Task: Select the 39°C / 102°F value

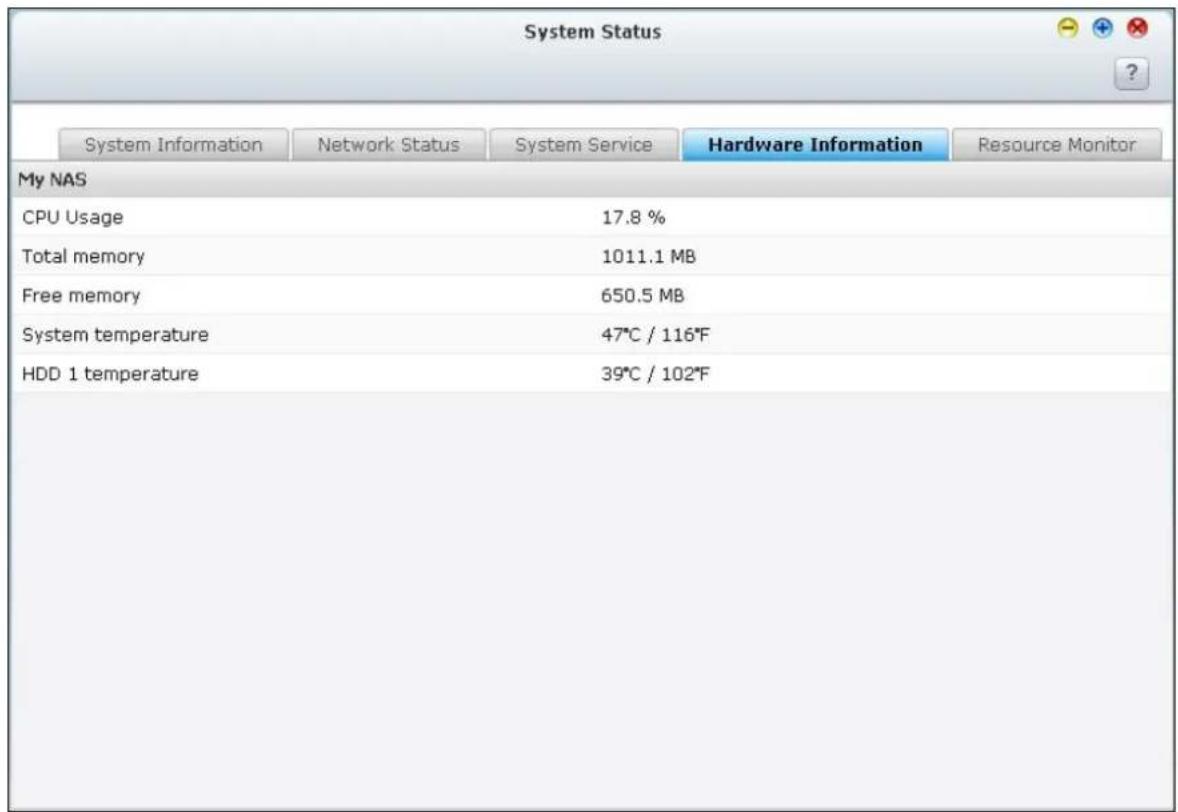Action: (x=655, y=373)
